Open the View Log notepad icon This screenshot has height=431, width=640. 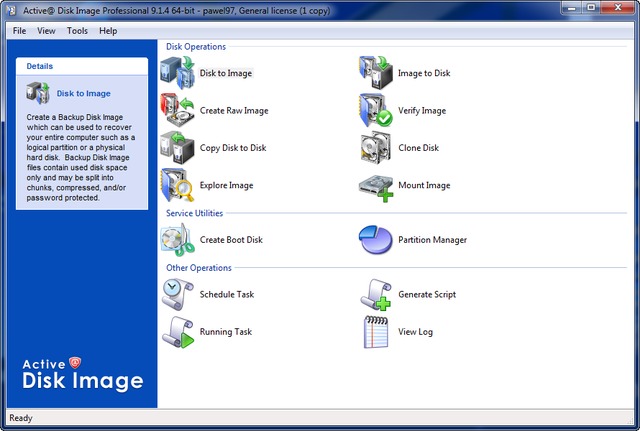[374, 332]
